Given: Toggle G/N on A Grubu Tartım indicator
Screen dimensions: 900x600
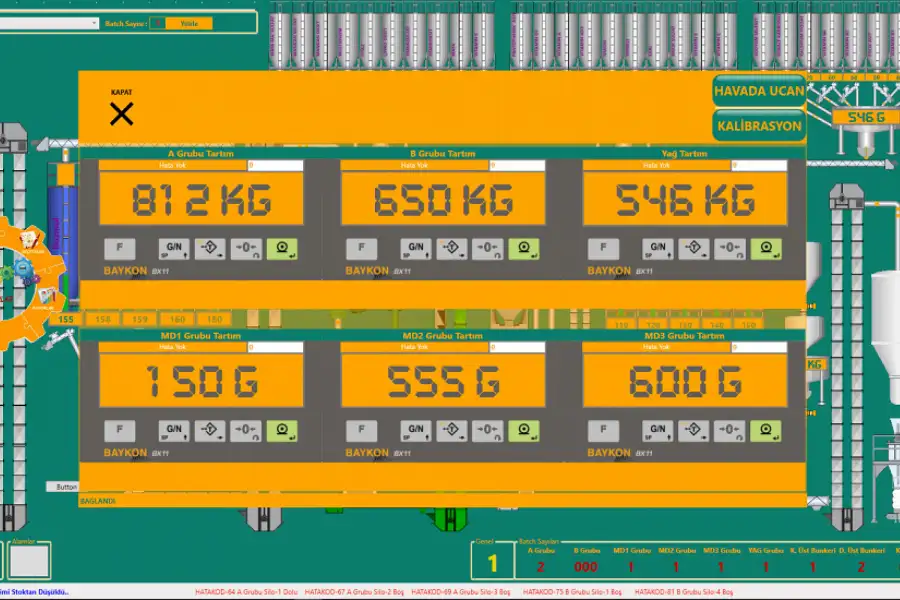Looking at the screenshot, I should coord(174,248).
